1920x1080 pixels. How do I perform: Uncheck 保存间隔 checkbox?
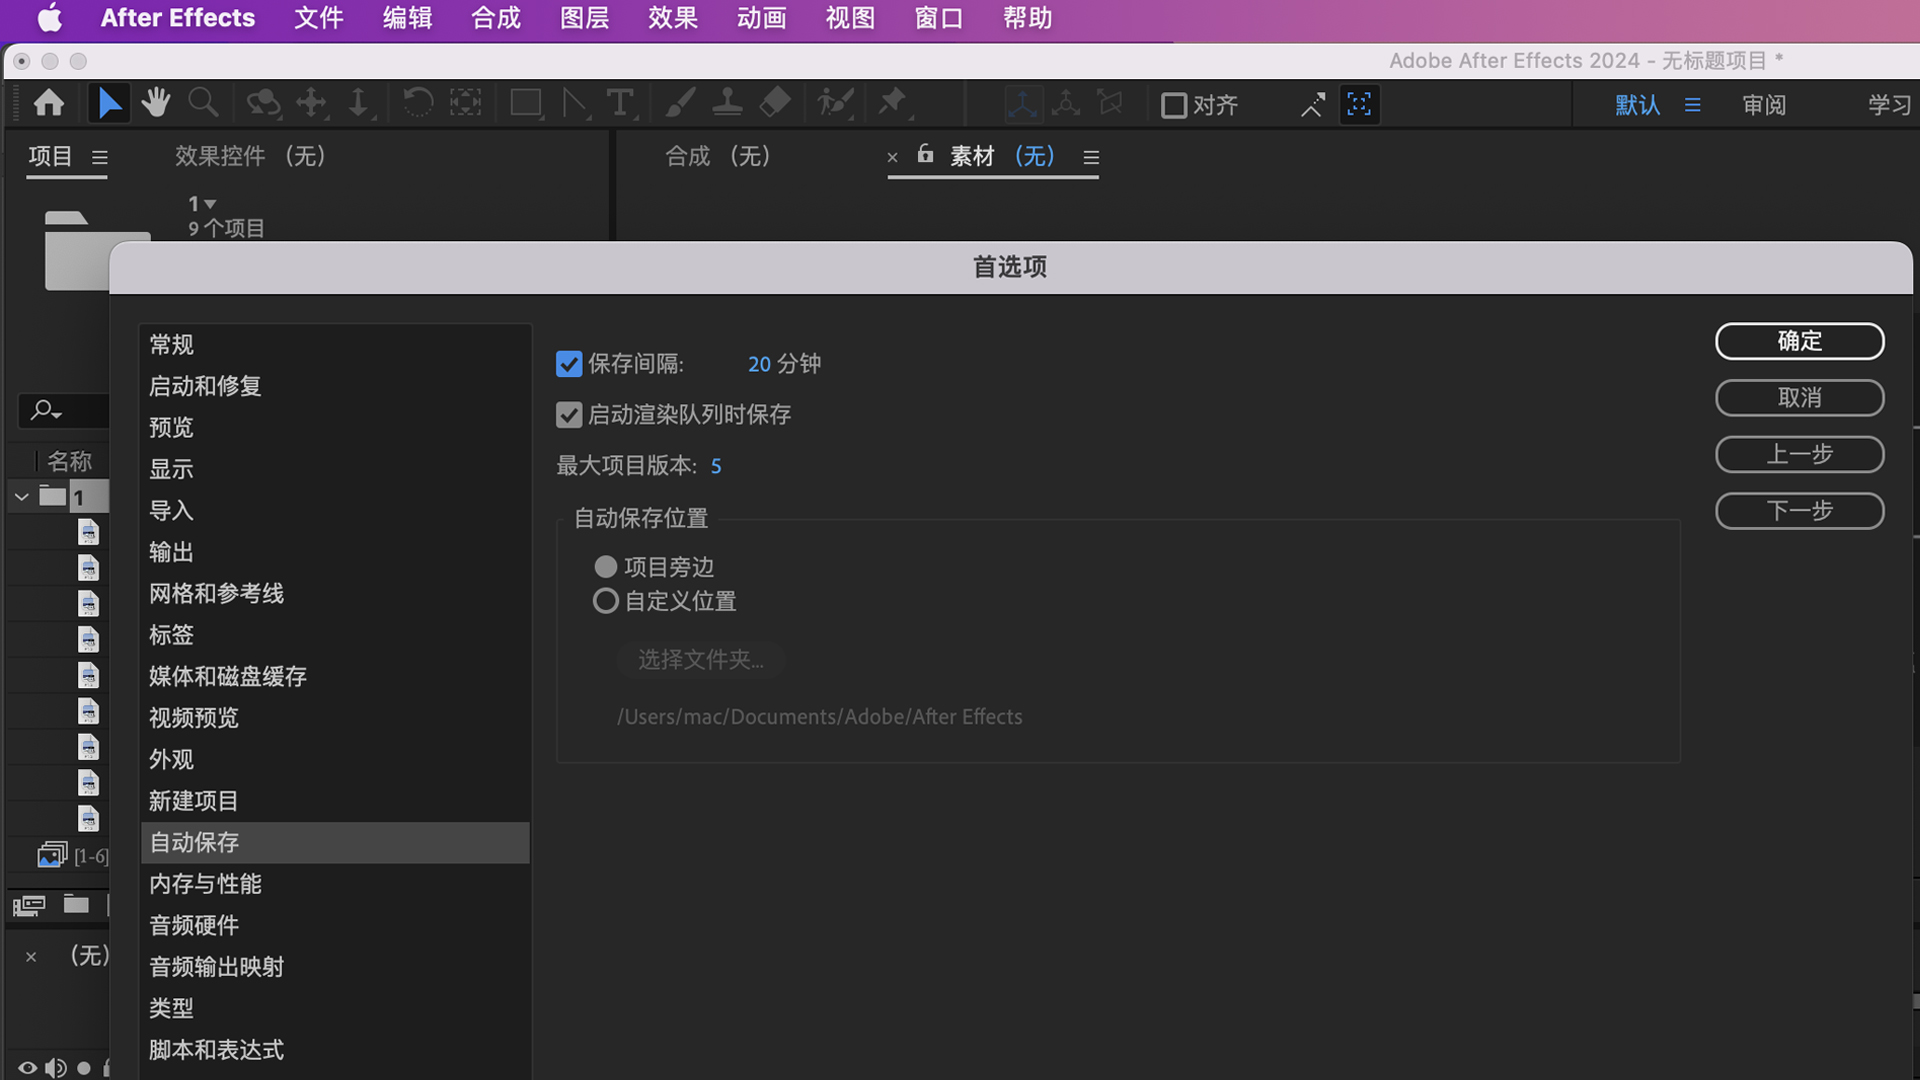coord(569,364)
